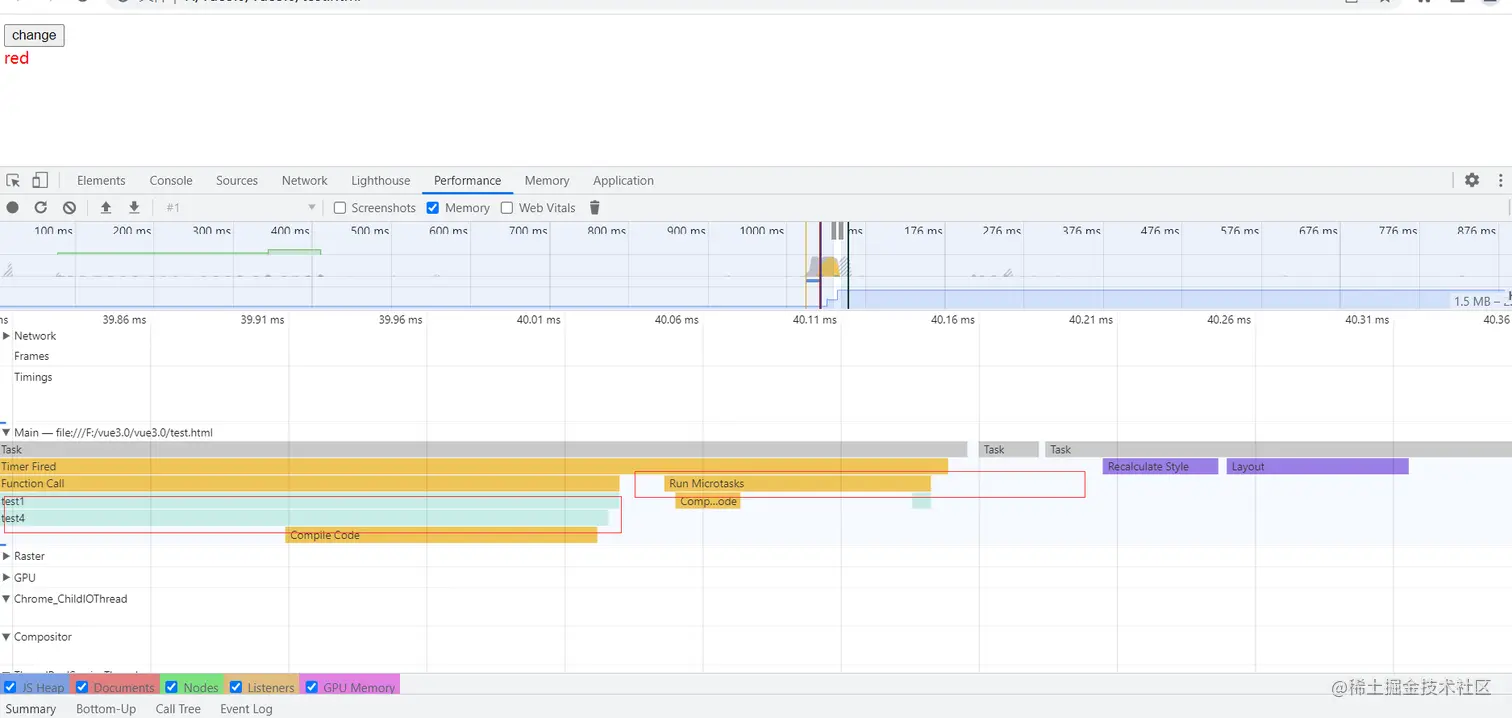This screenshot has height=718, width=1512.
Task: Start recording with the record circle
Action: [x=13, y=208]
